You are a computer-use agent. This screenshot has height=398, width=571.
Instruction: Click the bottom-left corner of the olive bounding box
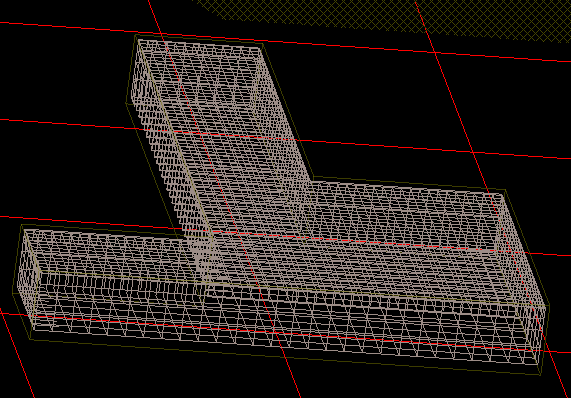(x=31, y=339)
